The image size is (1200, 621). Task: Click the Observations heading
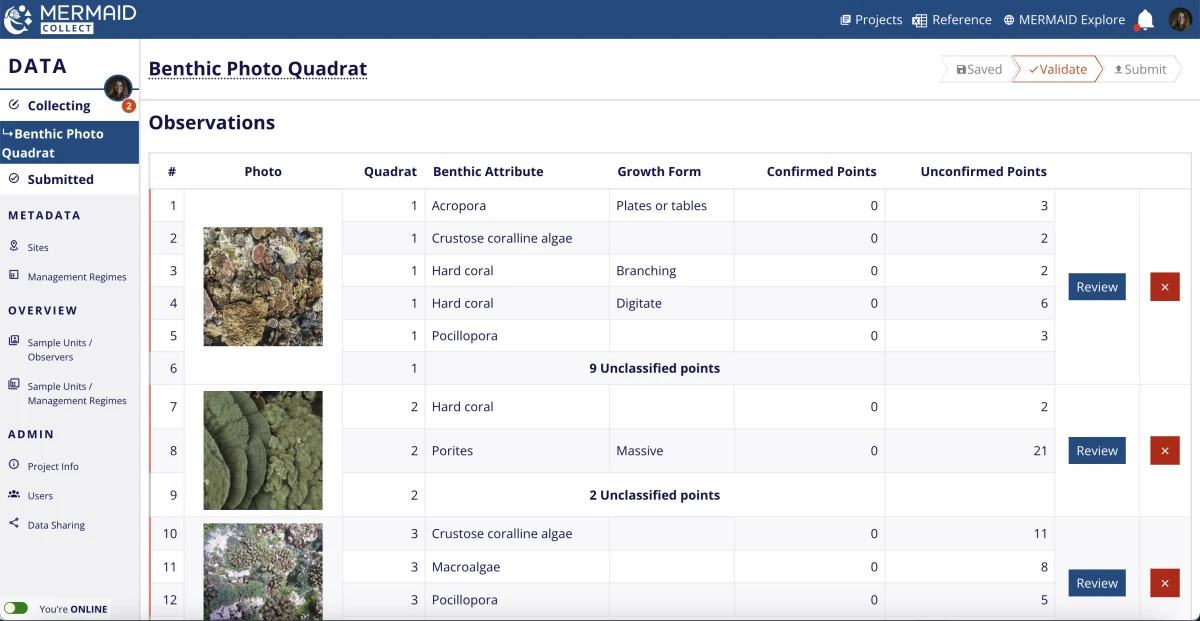tap(212, 123)
